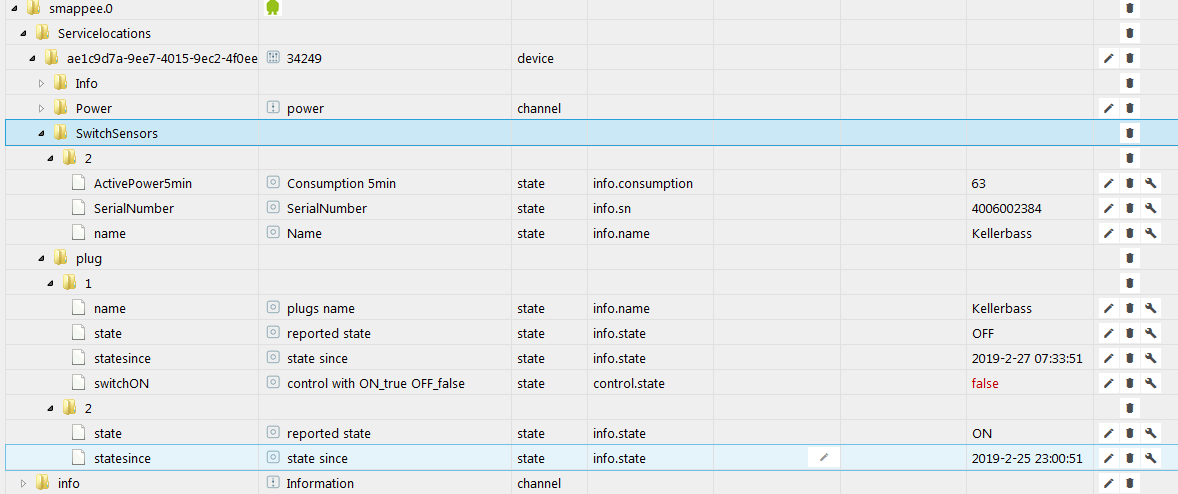Edit the info Information channel with pencil
The image size is (1178, 494).
1108,483
